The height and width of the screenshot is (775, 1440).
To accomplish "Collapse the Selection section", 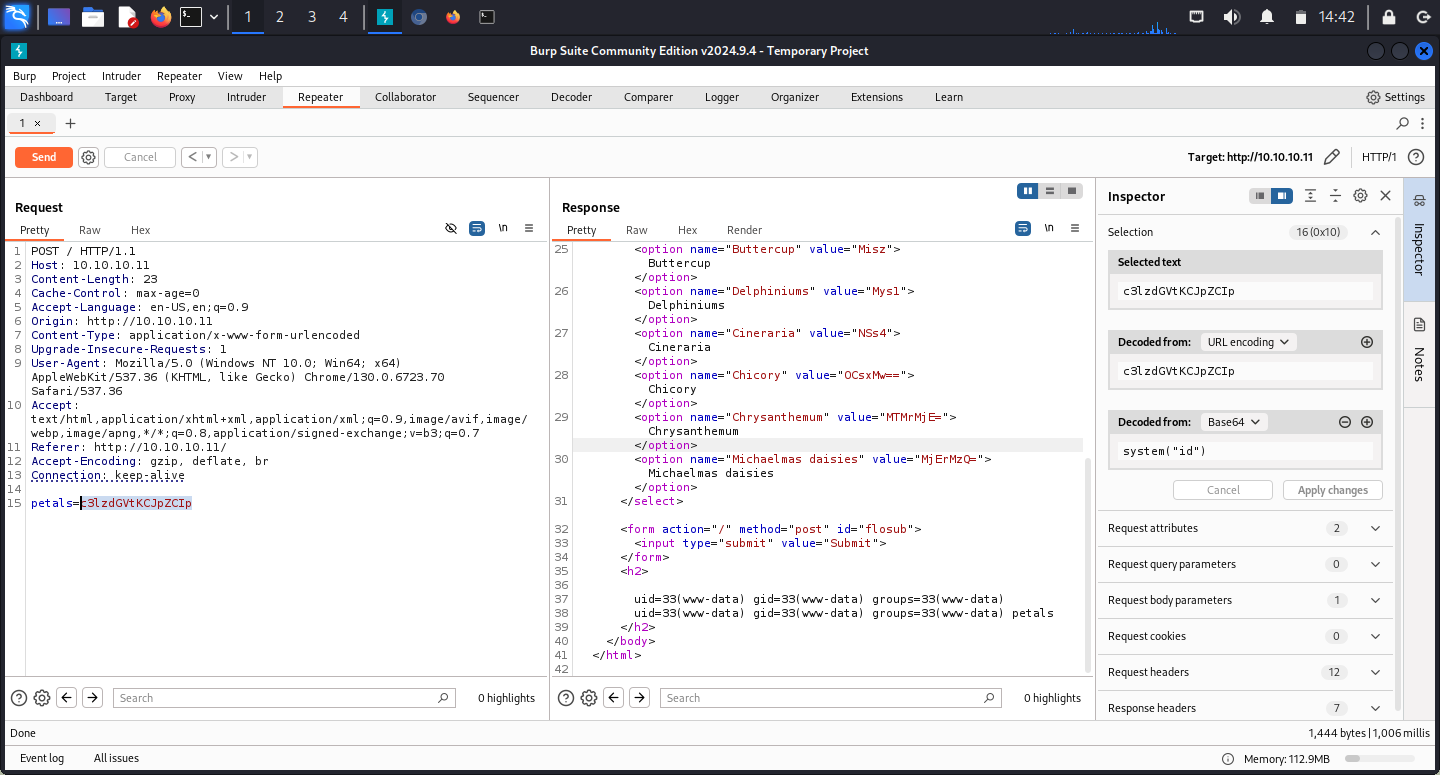I will click(x=1375, y=232).
